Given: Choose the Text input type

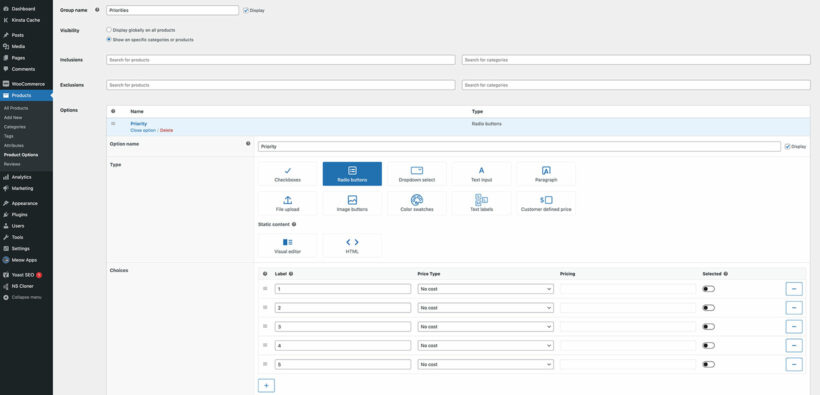Looking at the screenshot, I should point(481,174).
